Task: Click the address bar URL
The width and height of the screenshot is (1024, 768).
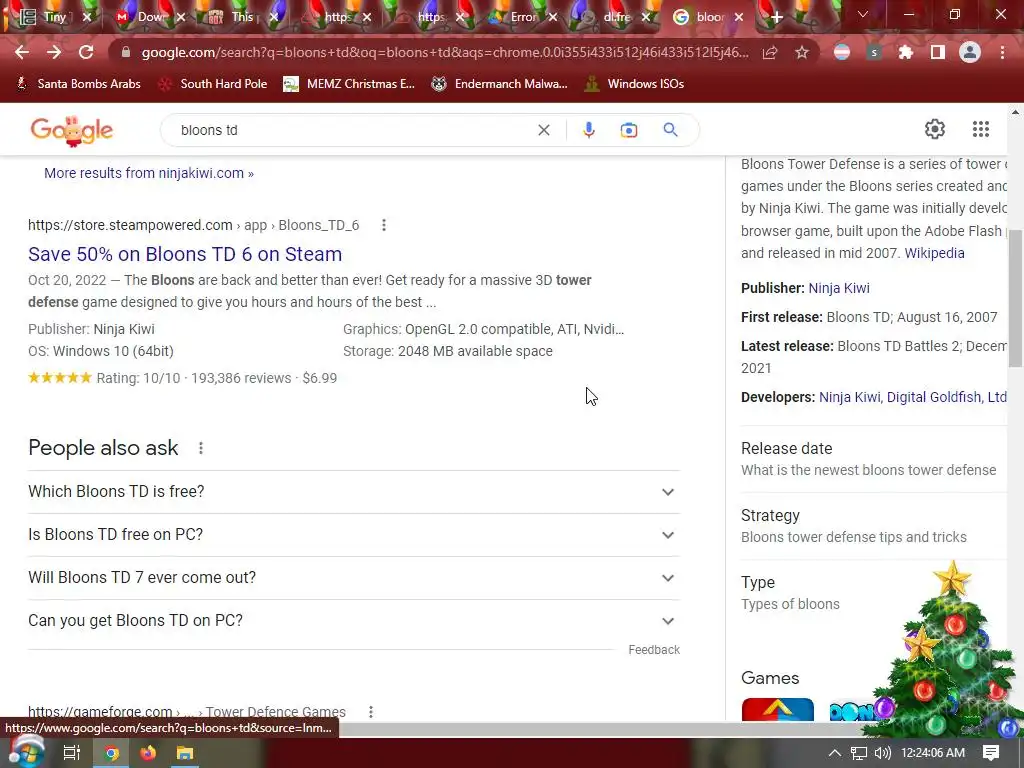Action: (445, 52)
